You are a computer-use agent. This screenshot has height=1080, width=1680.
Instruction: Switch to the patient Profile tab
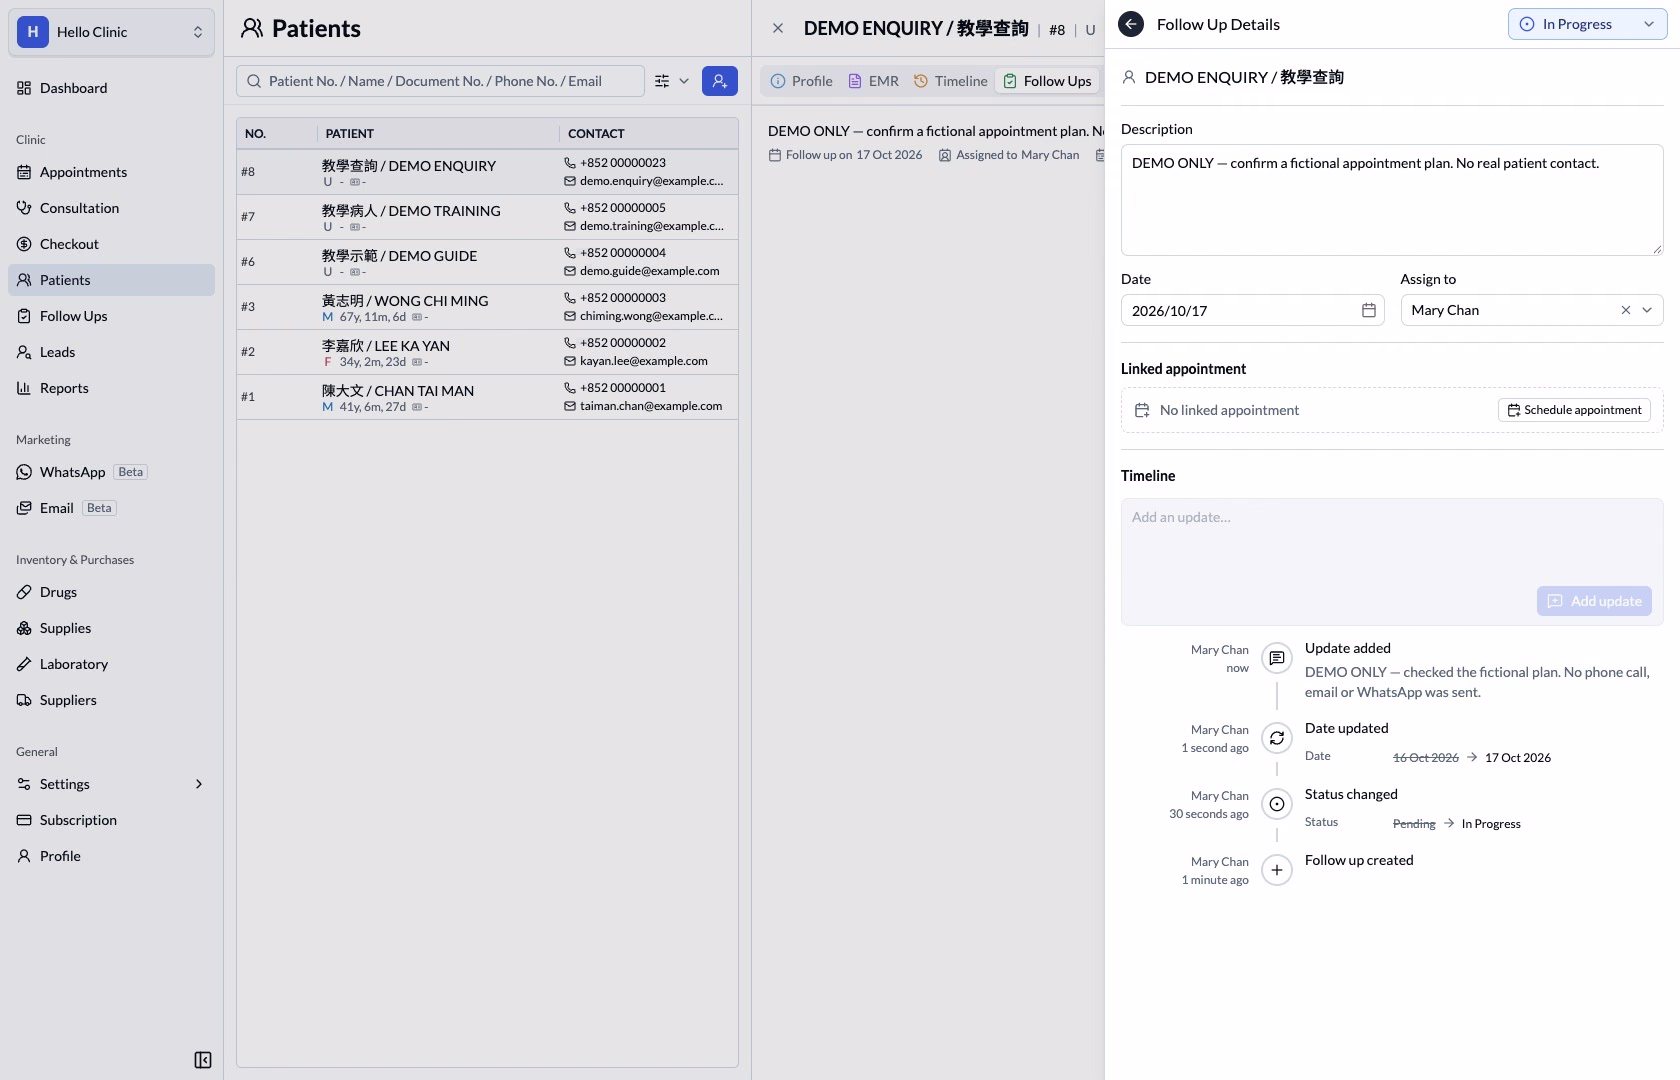tap(801, 81)
